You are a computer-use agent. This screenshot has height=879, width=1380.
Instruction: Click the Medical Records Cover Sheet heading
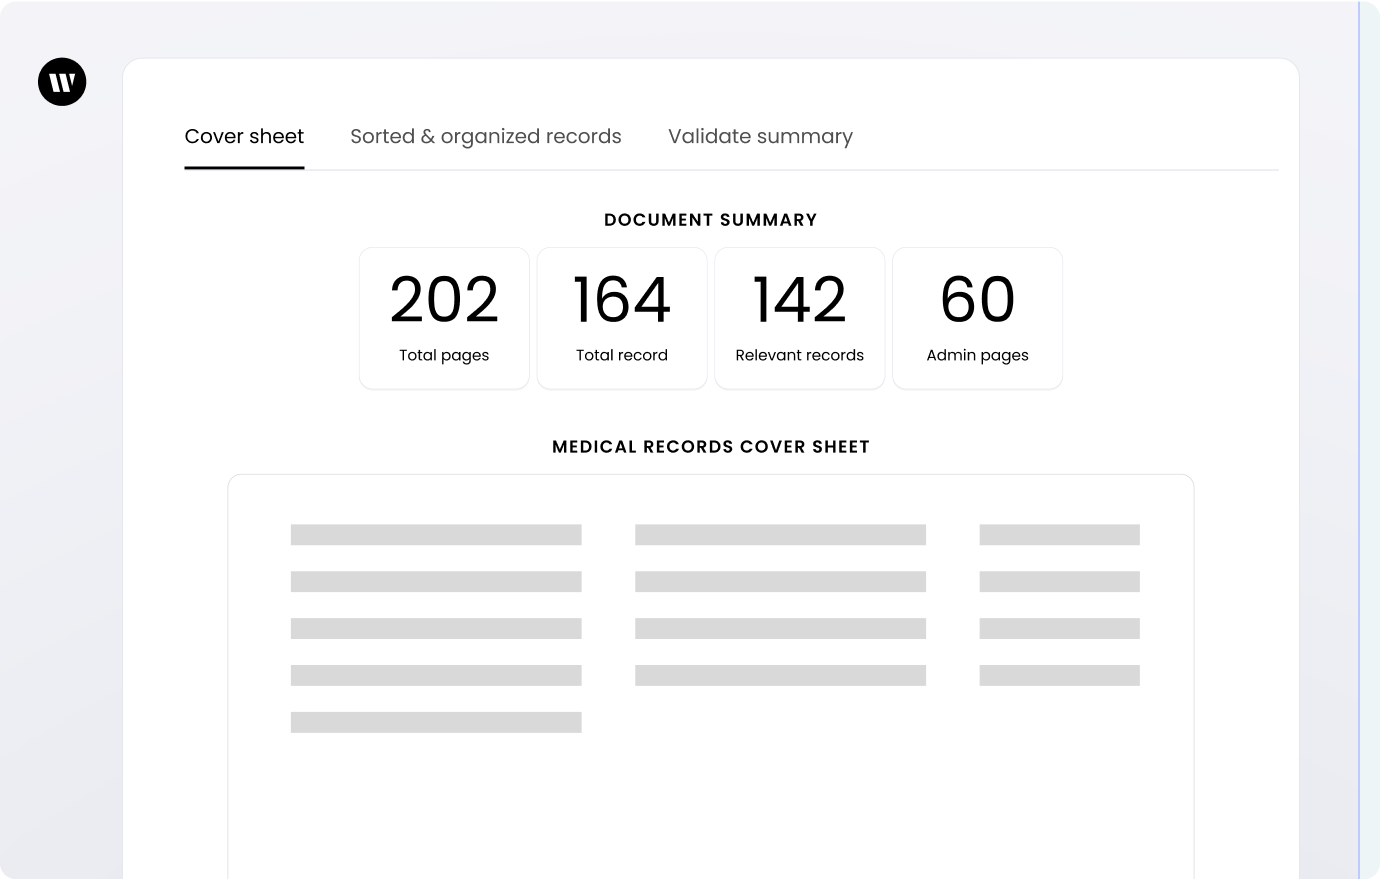click(x=710, y=447)
